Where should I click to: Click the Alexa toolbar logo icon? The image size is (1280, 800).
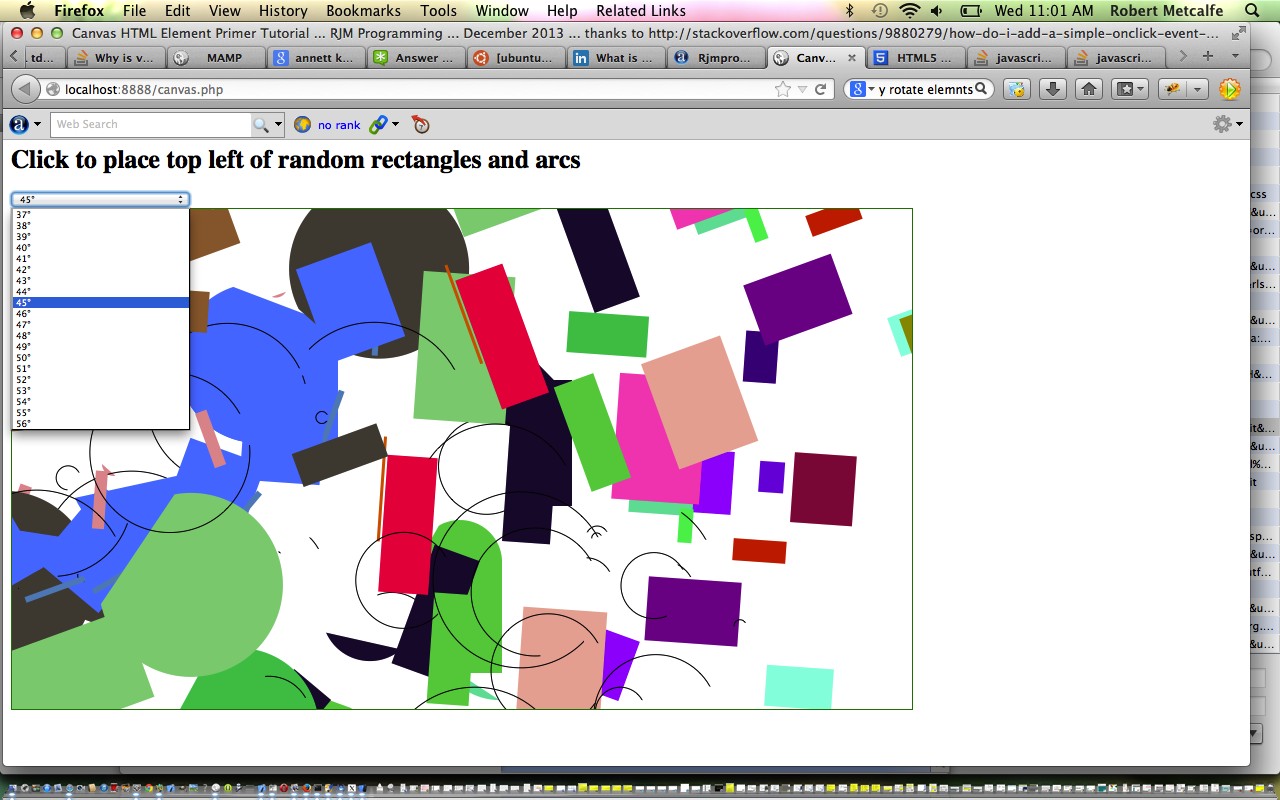(17, 124)
